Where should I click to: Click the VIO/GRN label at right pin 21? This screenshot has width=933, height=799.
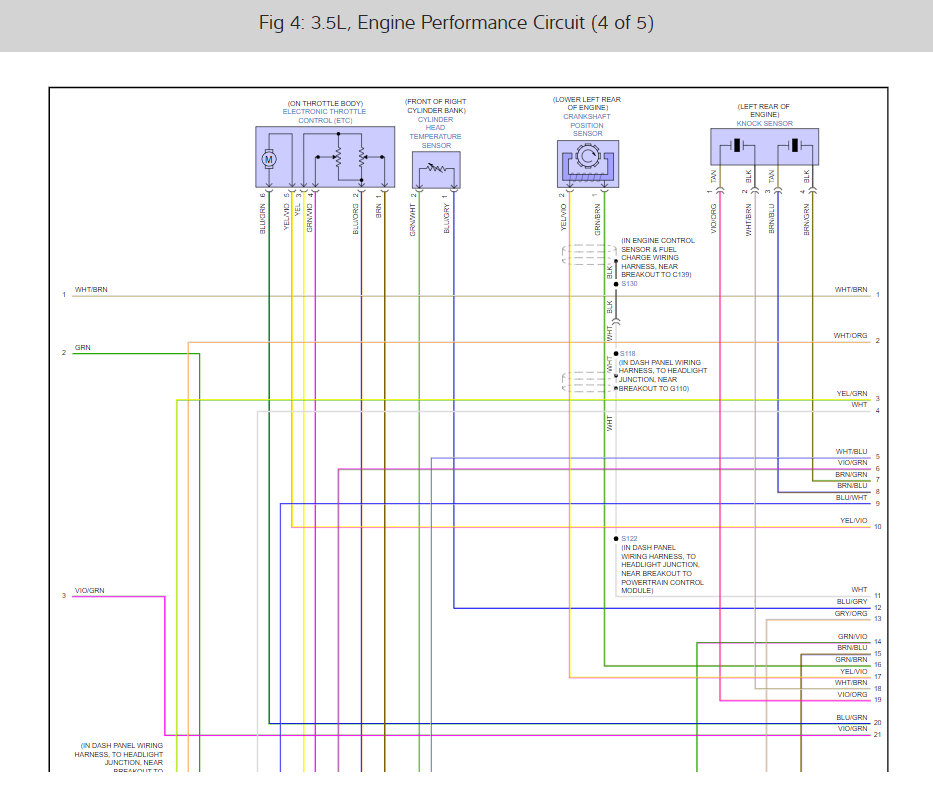pos(853,728)
